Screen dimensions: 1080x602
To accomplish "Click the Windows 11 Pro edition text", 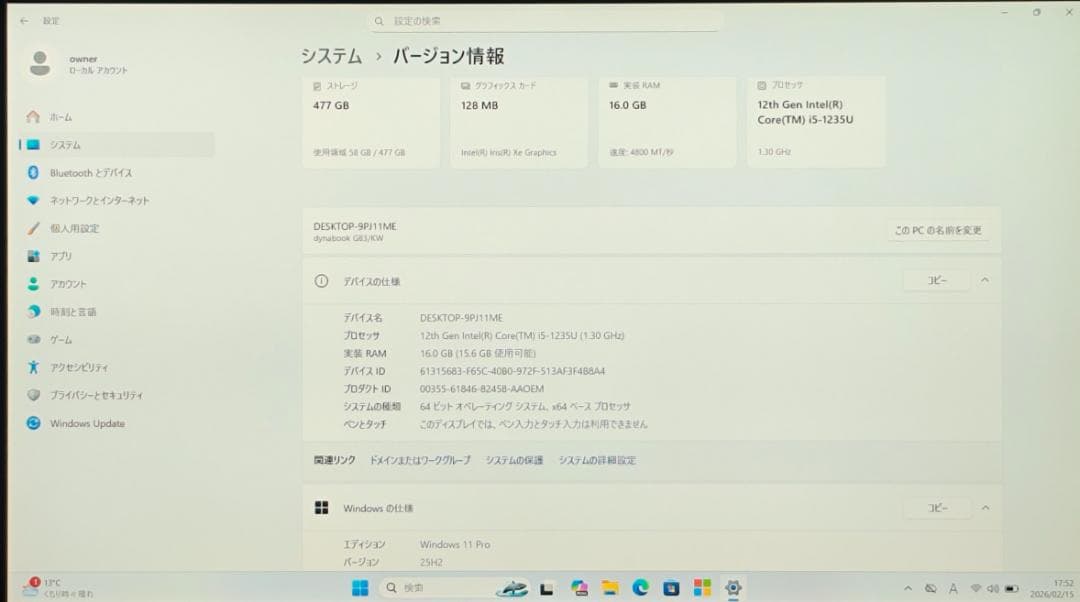I will [455, 545].
